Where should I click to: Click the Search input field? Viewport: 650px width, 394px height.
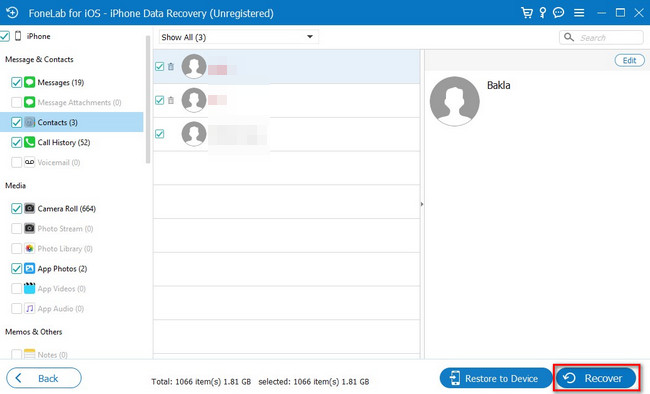coord(601,37)
